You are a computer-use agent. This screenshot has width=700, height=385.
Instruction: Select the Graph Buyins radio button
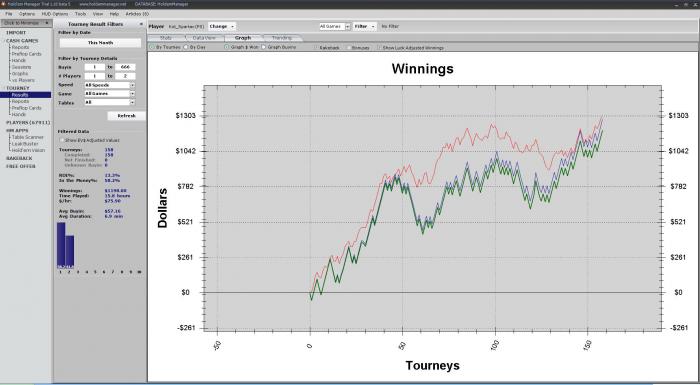pos(263,47)
